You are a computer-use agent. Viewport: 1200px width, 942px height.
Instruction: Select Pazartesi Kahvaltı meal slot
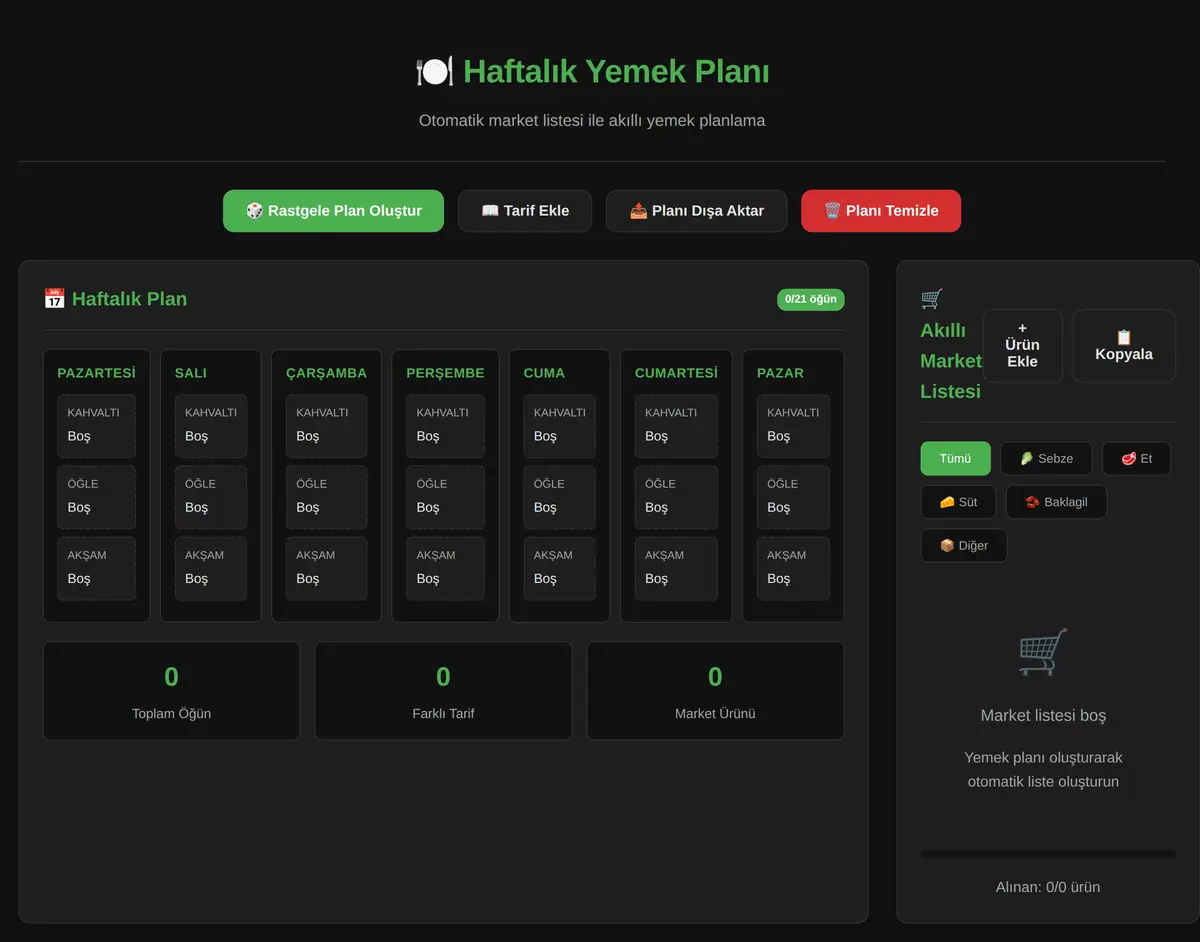pyautogui.click(x=96, y=426)
